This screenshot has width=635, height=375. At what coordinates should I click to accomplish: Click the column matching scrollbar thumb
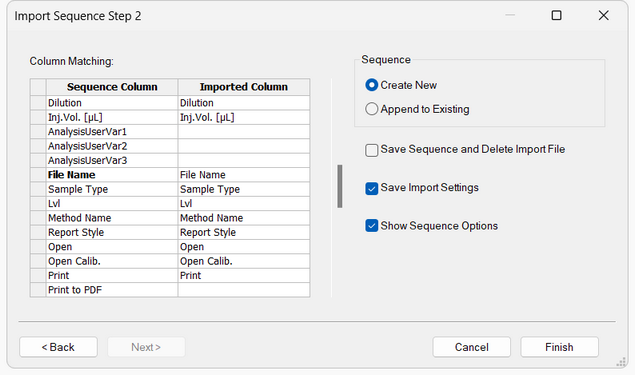click(x=340, y=186)
